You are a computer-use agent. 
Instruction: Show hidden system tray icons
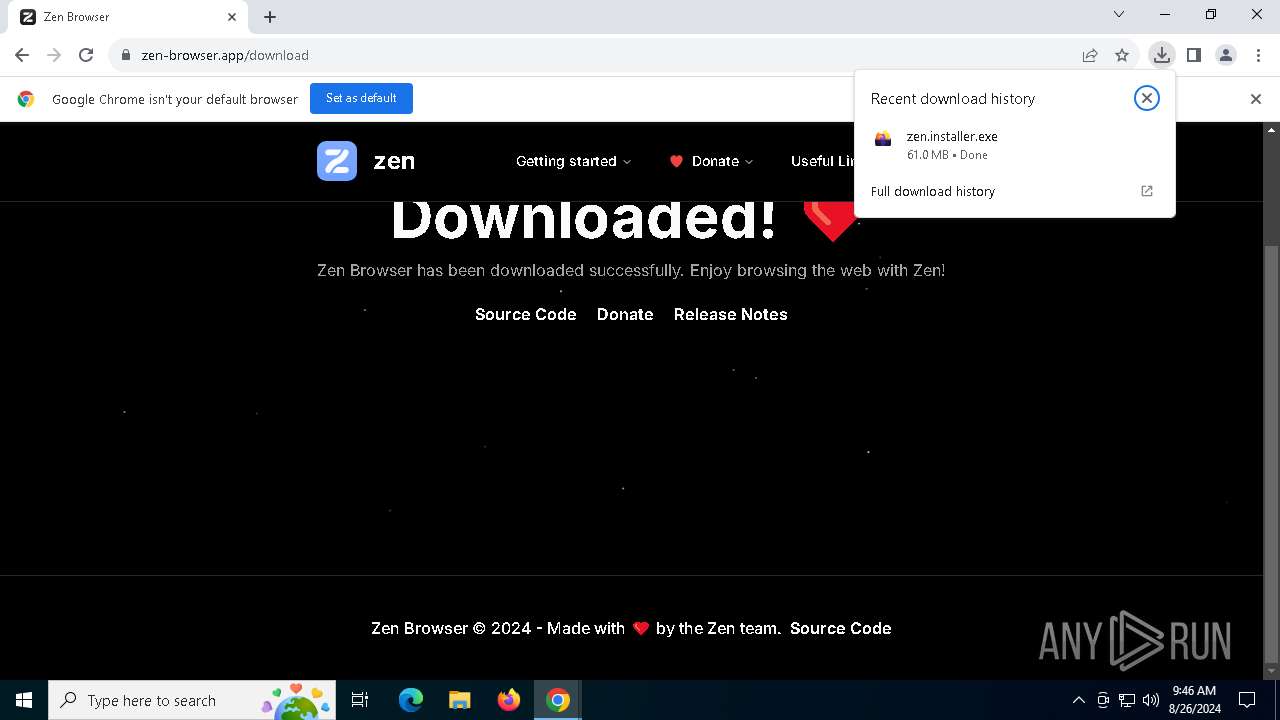(1078, 700)
